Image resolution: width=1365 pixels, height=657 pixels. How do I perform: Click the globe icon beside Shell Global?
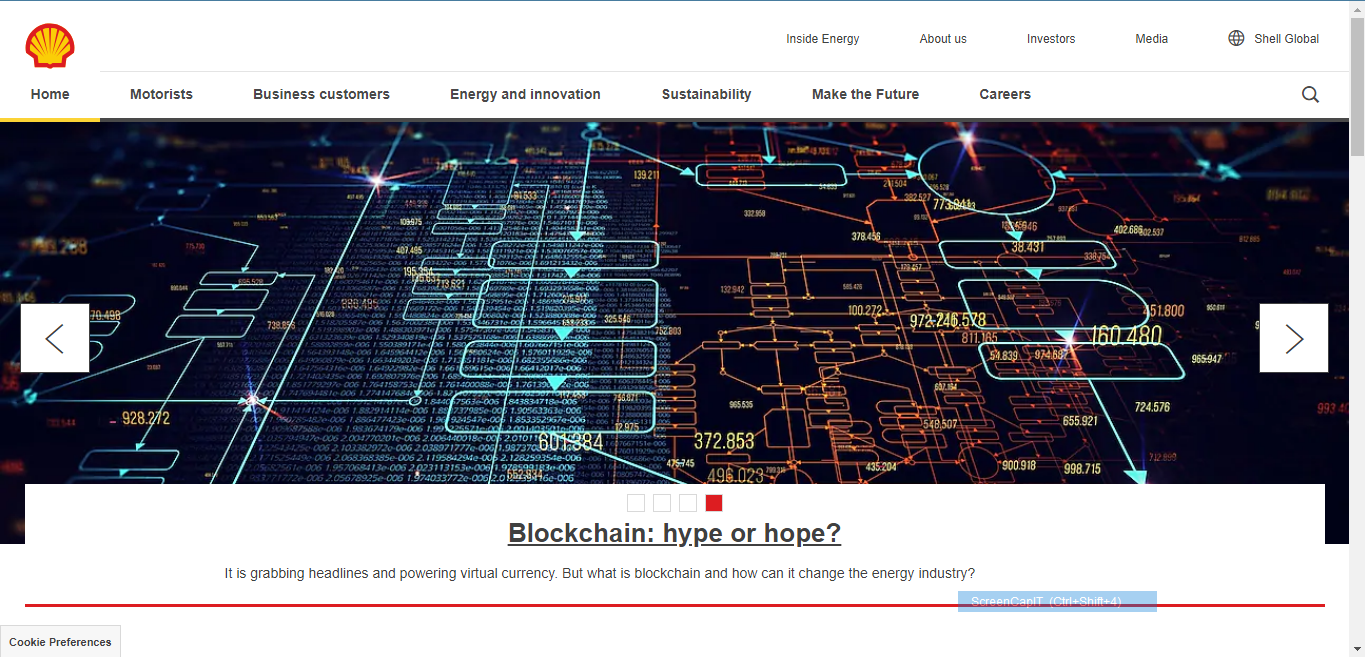1236,39
